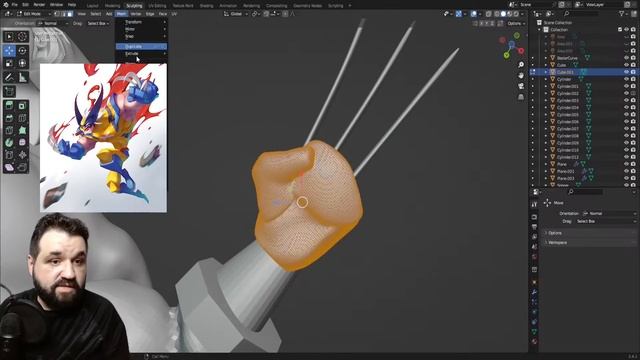Open the Render menu
The width and height of the screenshot is (640, 360).
[x=39, y=5]
